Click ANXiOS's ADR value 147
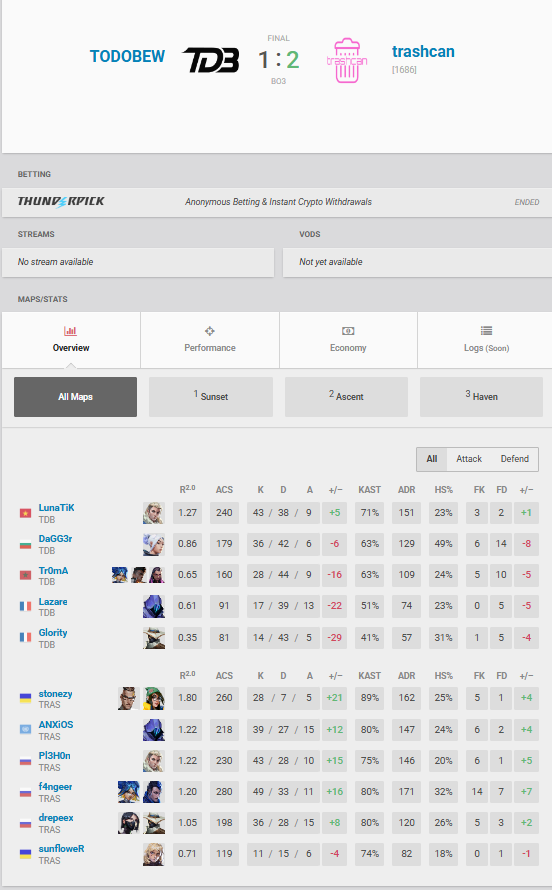This screenshot has height=890, width=552. click(406, 729)
